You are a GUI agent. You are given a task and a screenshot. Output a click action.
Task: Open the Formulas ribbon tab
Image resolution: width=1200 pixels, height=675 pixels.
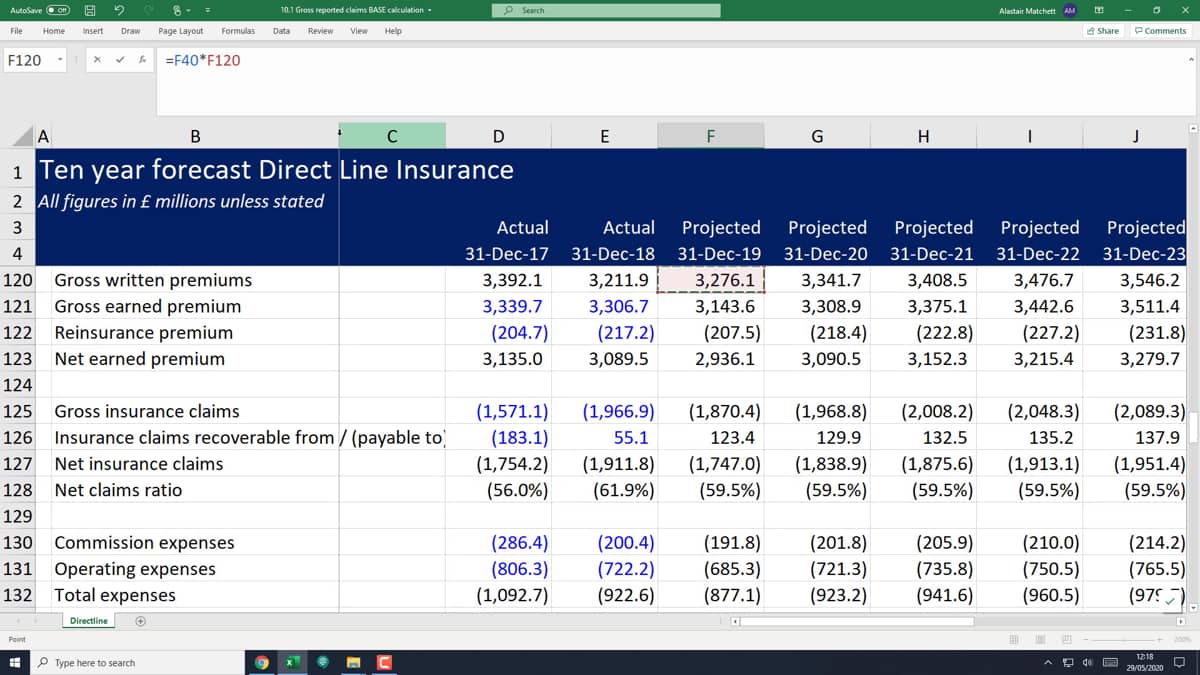pyautogui.click(x=238, y=31)
